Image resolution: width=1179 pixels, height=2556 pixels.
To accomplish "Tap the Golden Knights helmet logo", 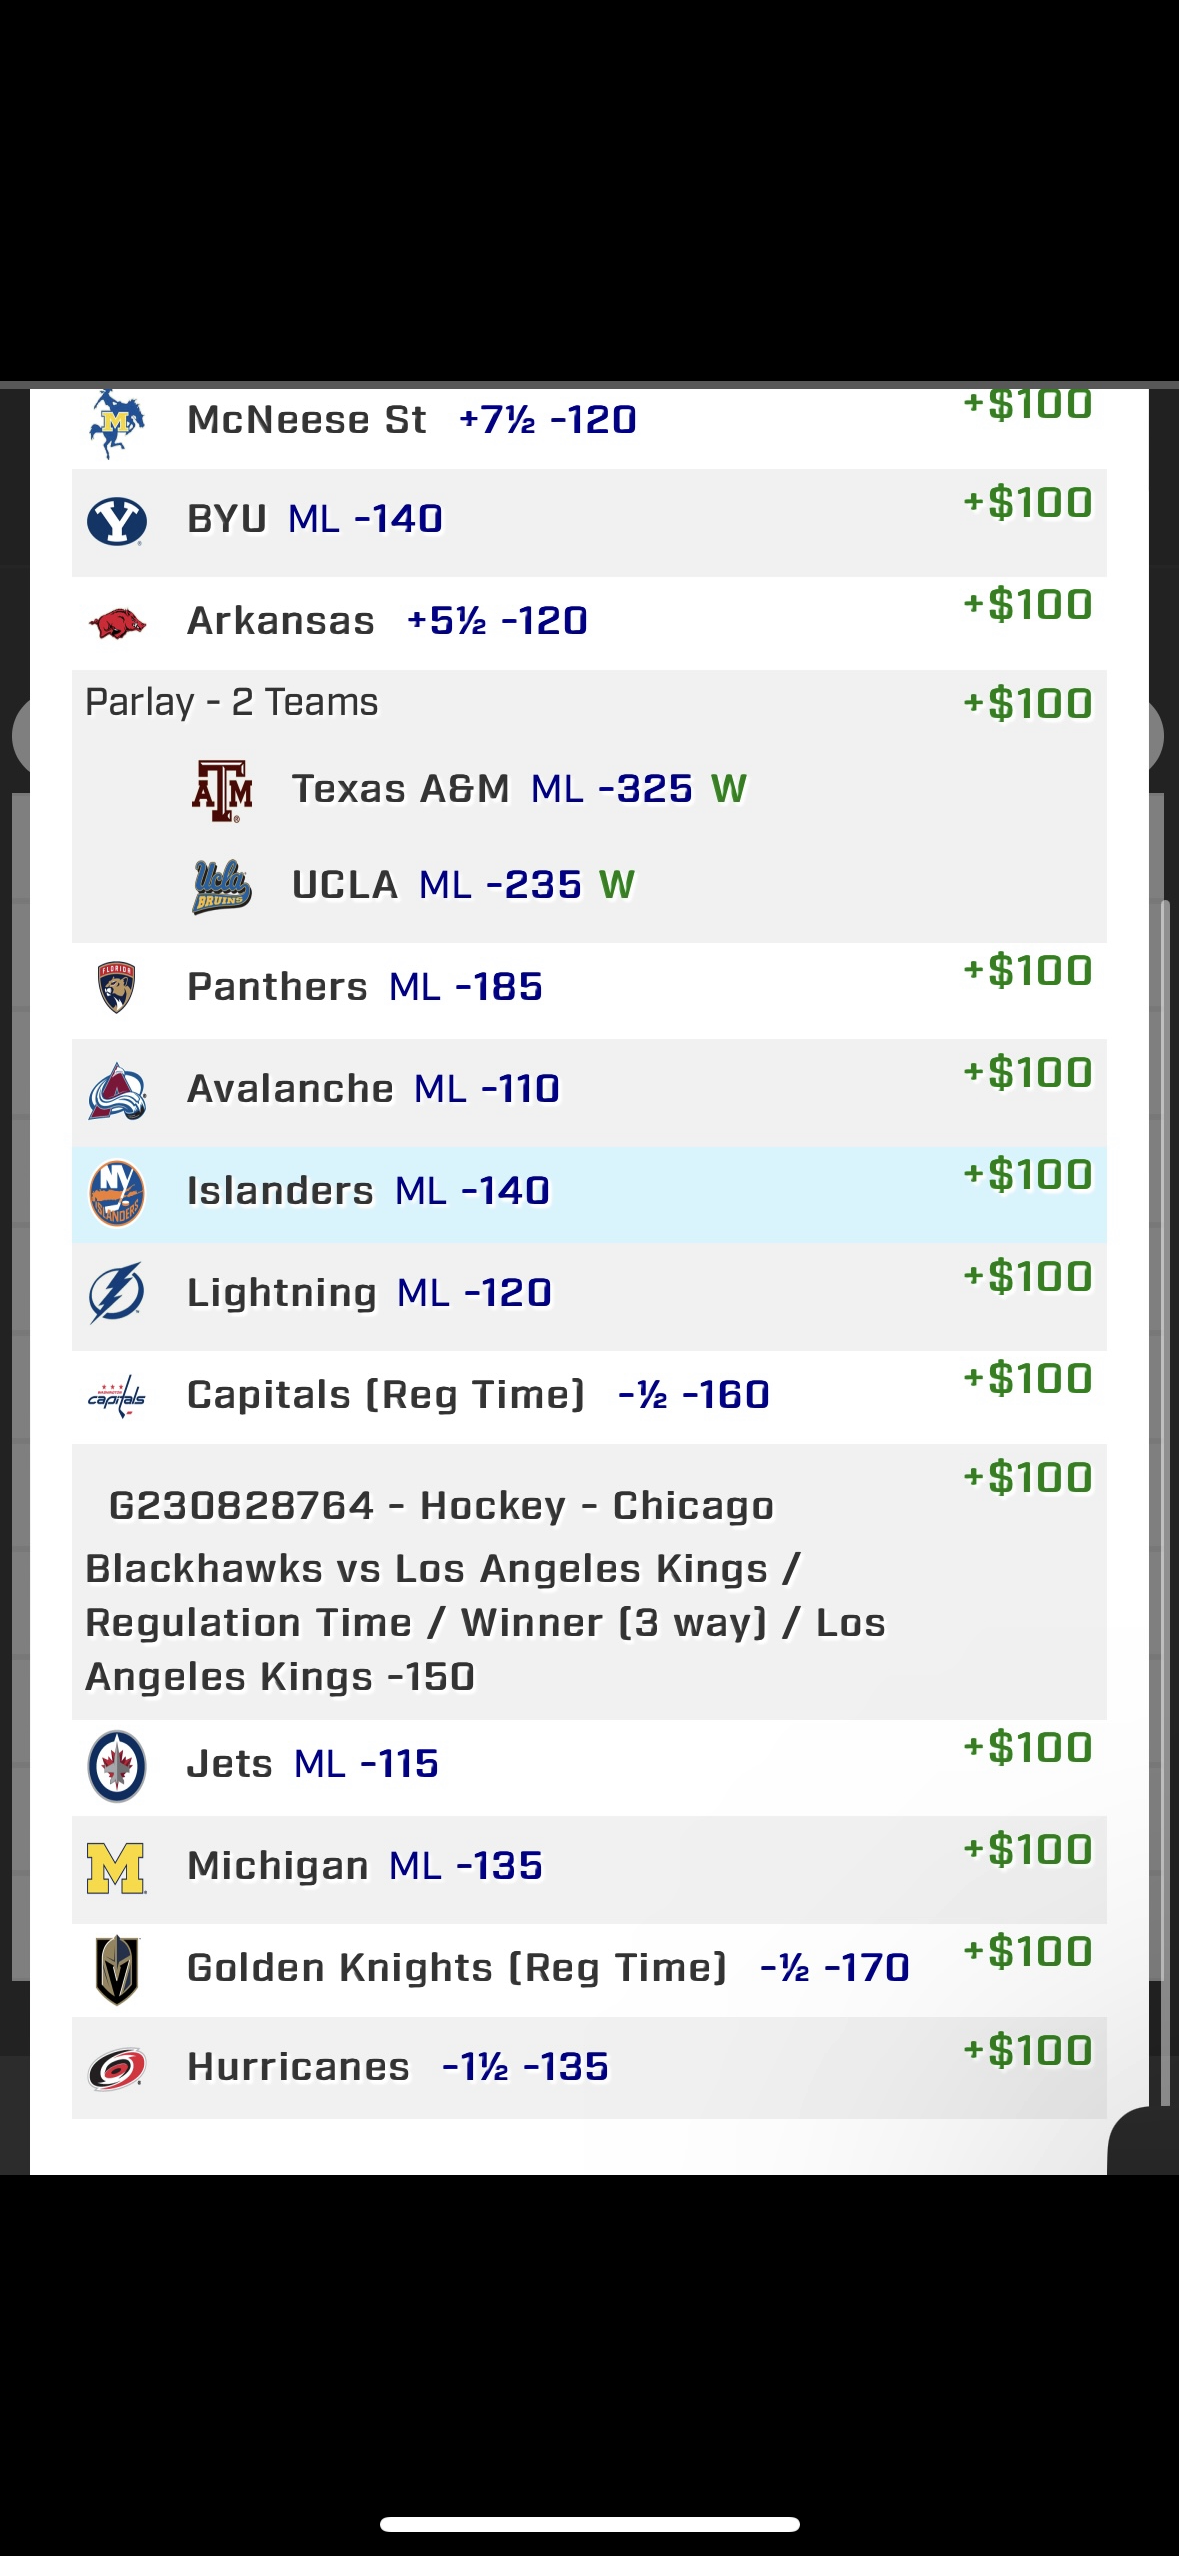I will (x=117, y=1970).
